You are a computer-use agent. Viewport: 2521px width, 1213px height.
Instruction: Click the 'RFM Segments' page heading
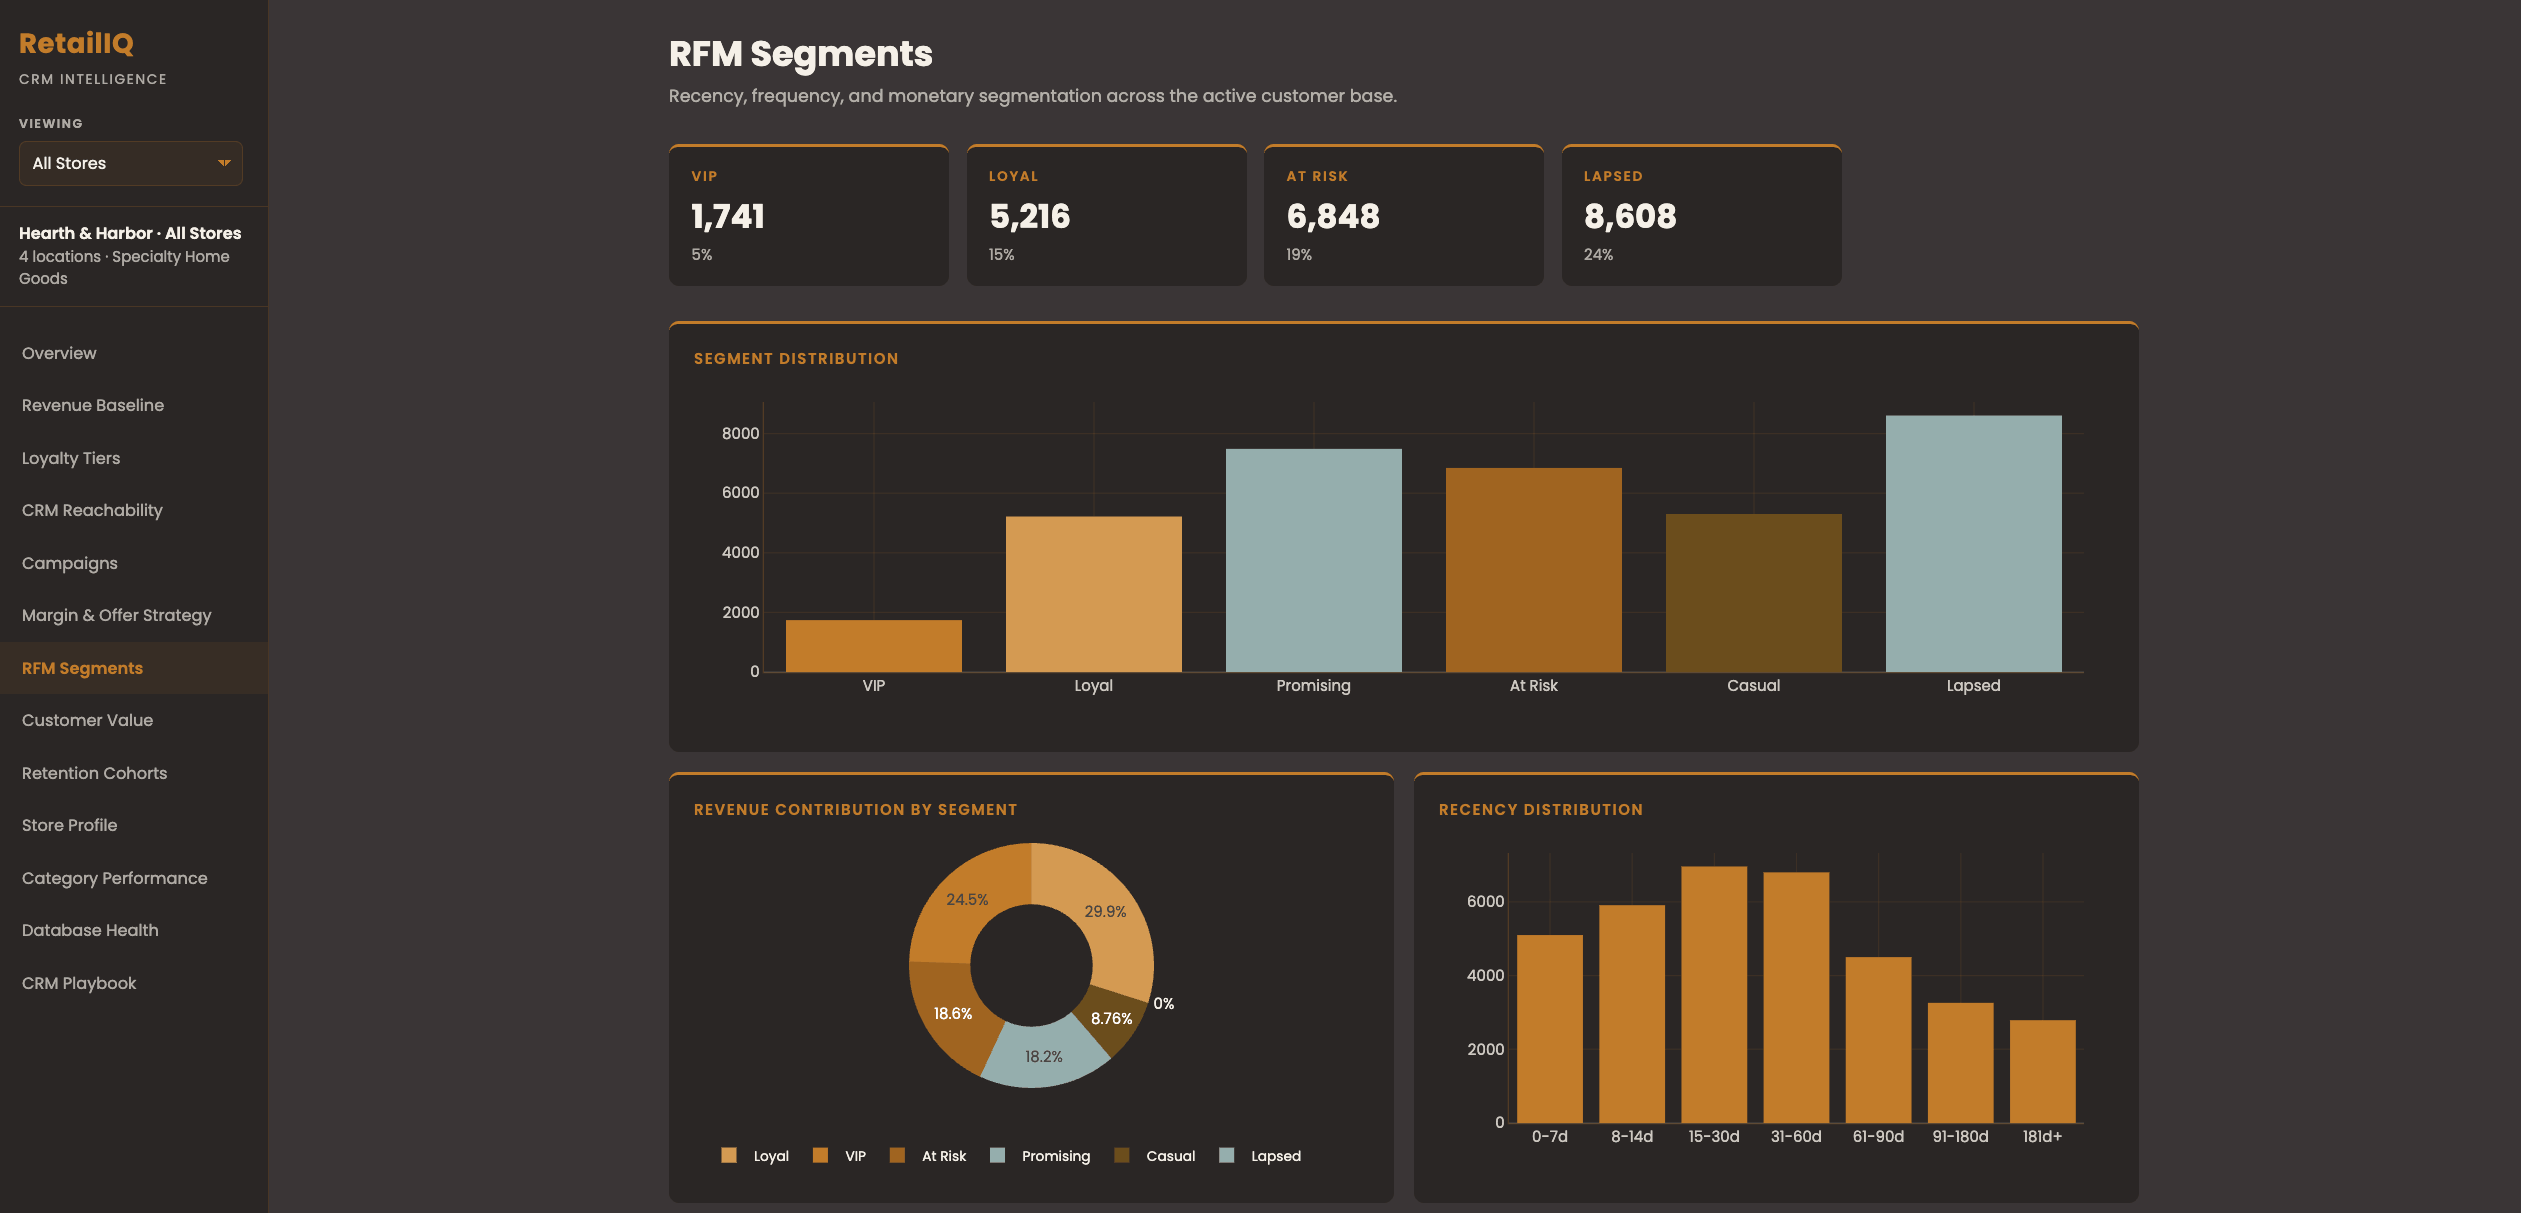point(800,54)
